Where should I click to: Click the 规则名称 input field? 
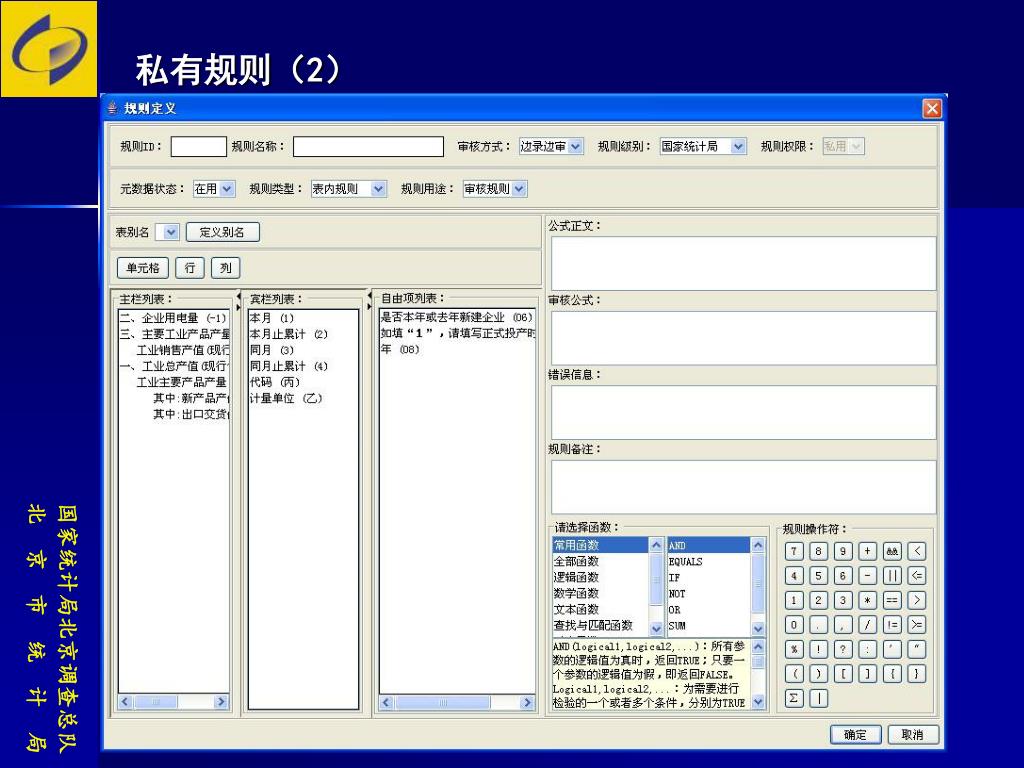click(x=368, y=146)
